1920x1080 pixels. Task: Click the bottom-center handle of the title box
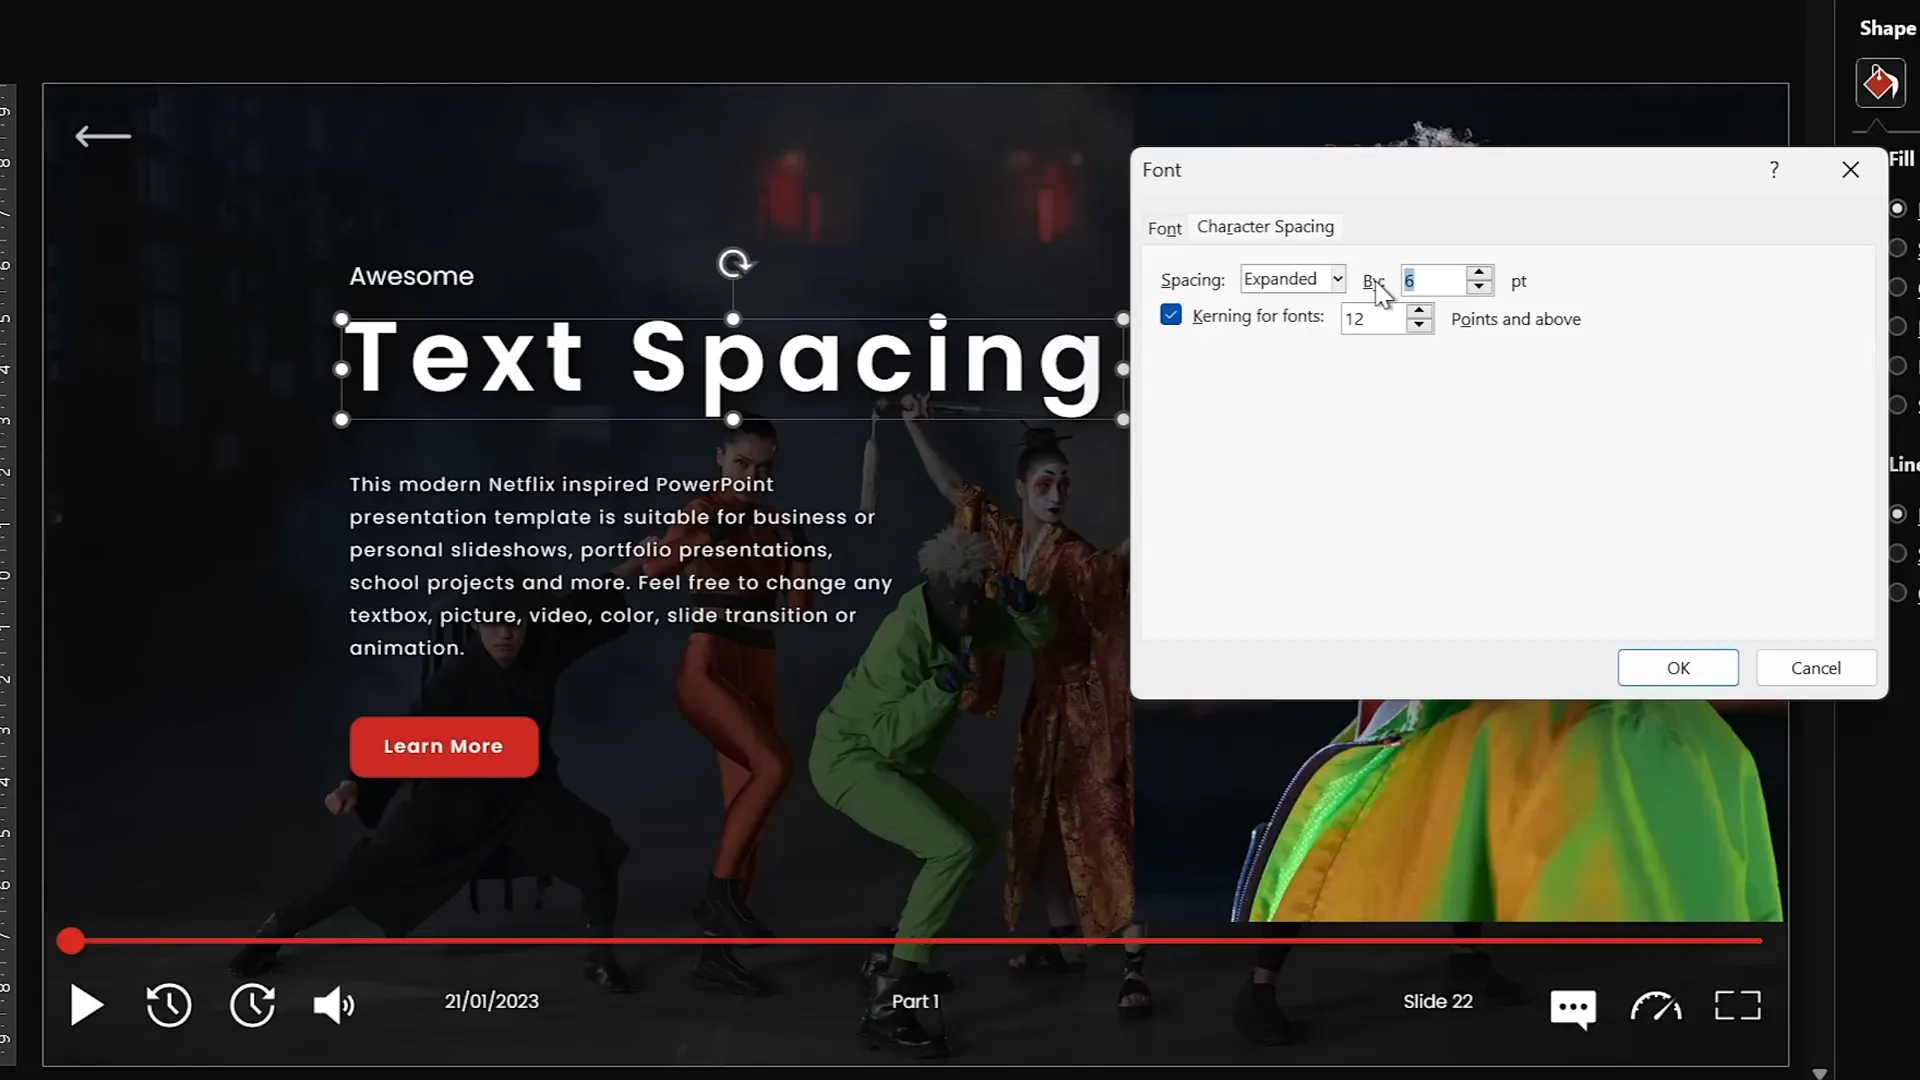733,420
